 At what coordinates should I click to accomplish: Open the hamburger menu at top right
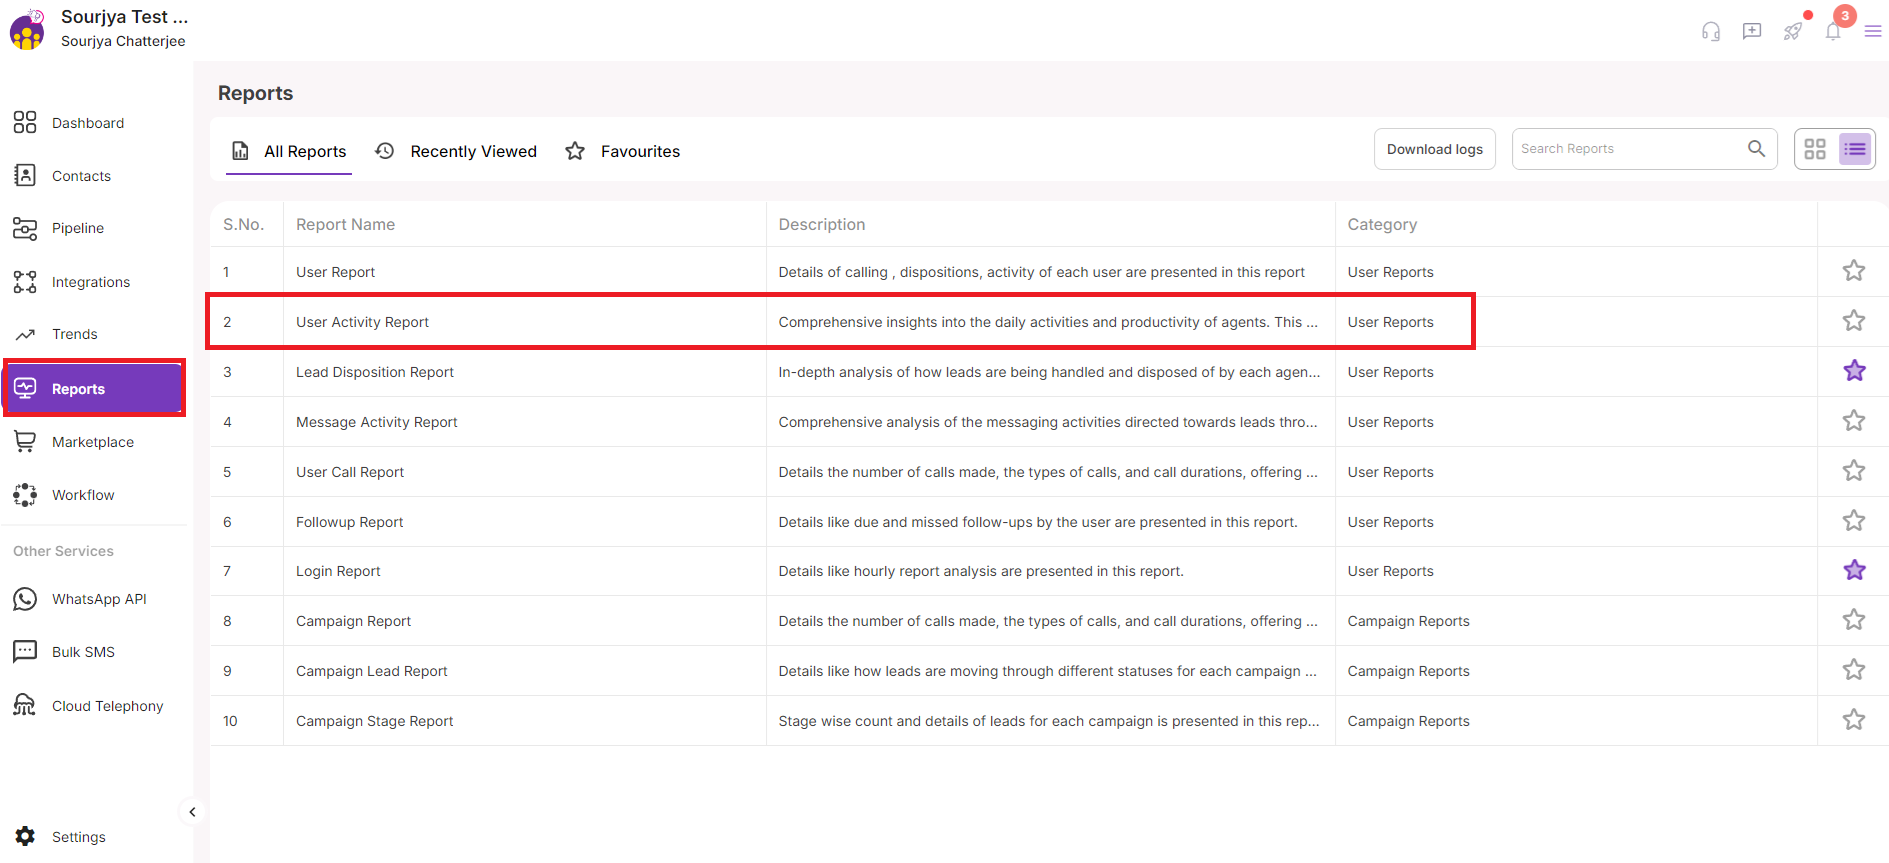pyautogui.click(x=1873, y=32)
